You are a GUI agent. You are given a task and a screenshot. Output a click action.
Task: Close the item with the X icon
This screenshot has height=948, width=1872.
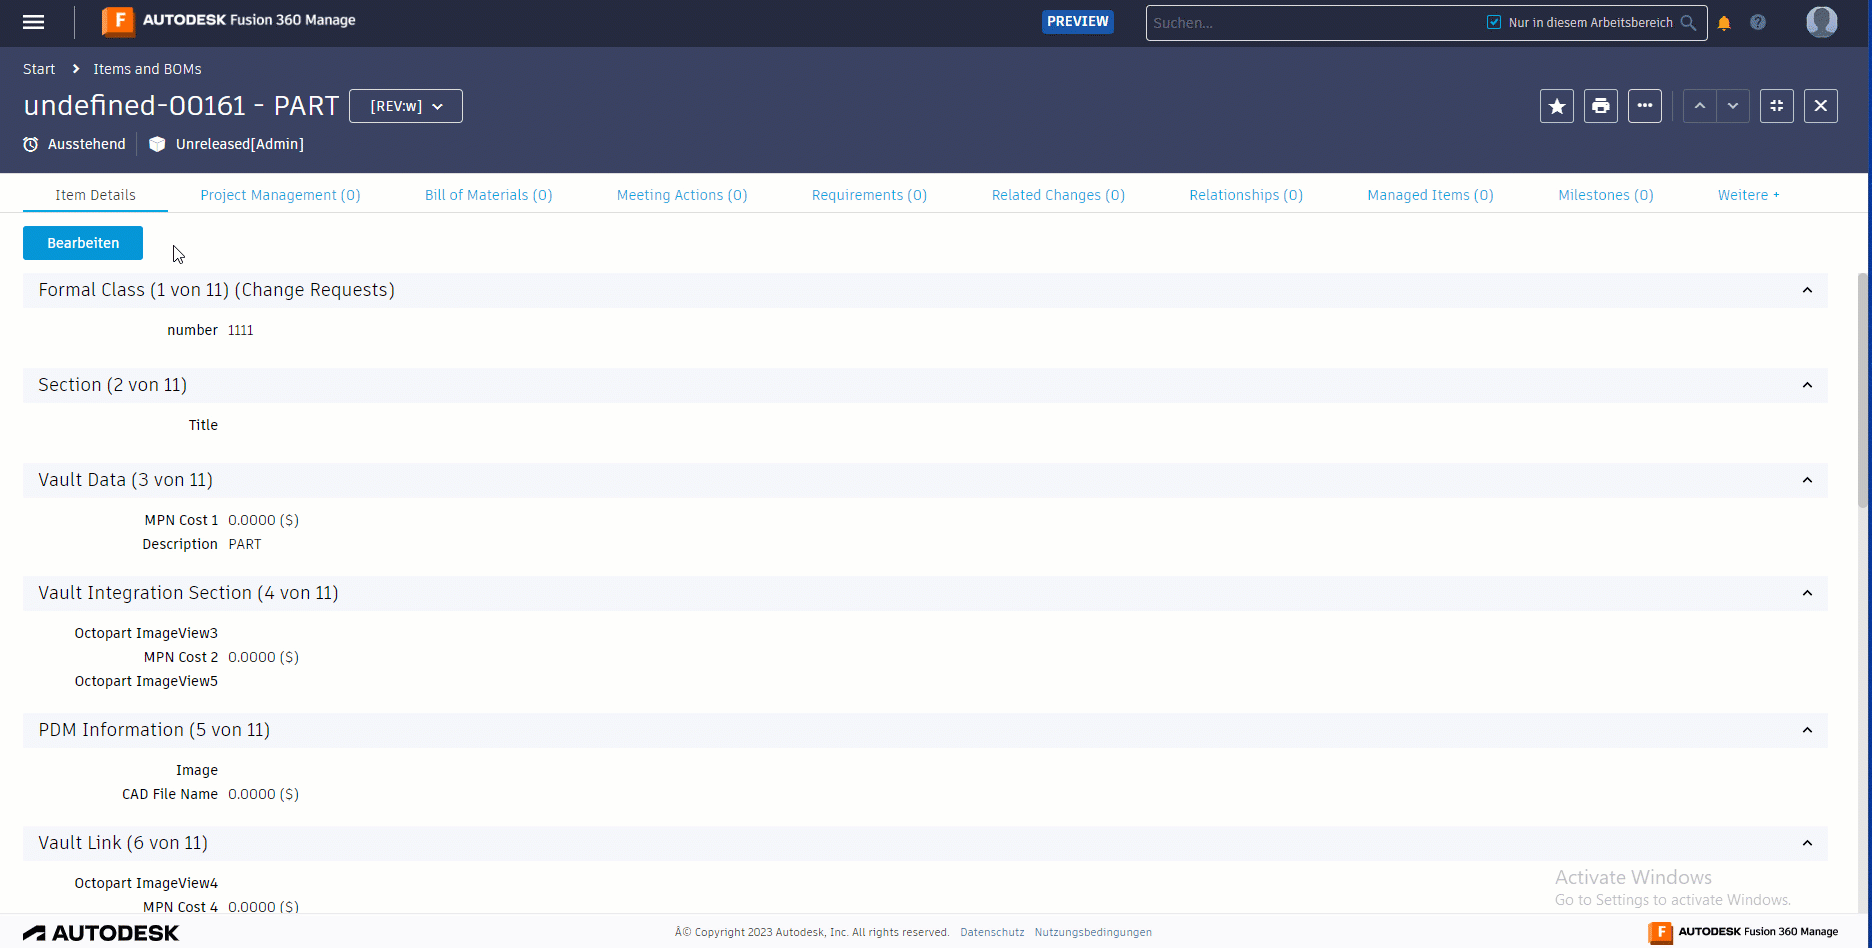tap(1821, 106)
